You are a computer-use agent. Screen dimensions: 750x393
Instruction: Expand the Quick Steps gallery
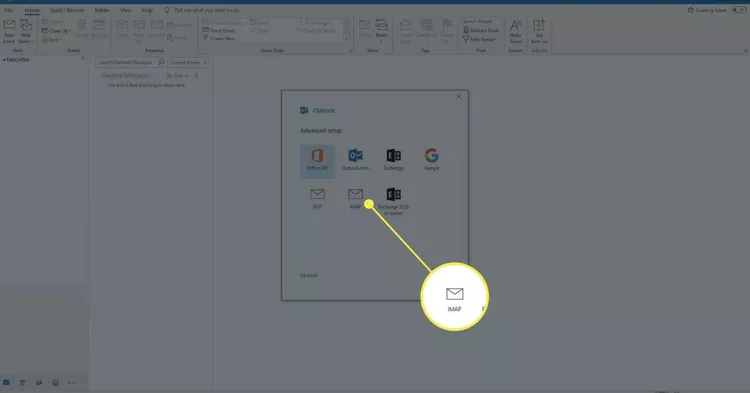click(x=346, y=38)
